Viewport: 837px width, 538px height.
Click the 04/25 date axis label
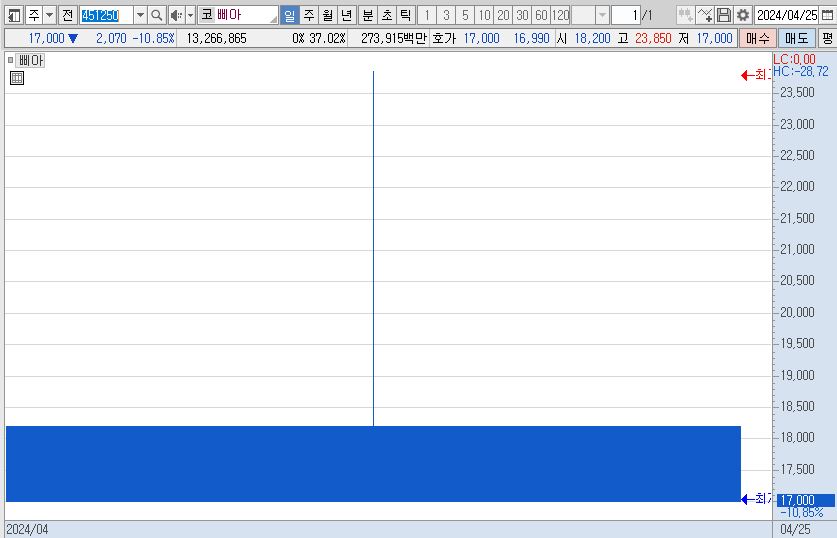(x=795, y=529)
